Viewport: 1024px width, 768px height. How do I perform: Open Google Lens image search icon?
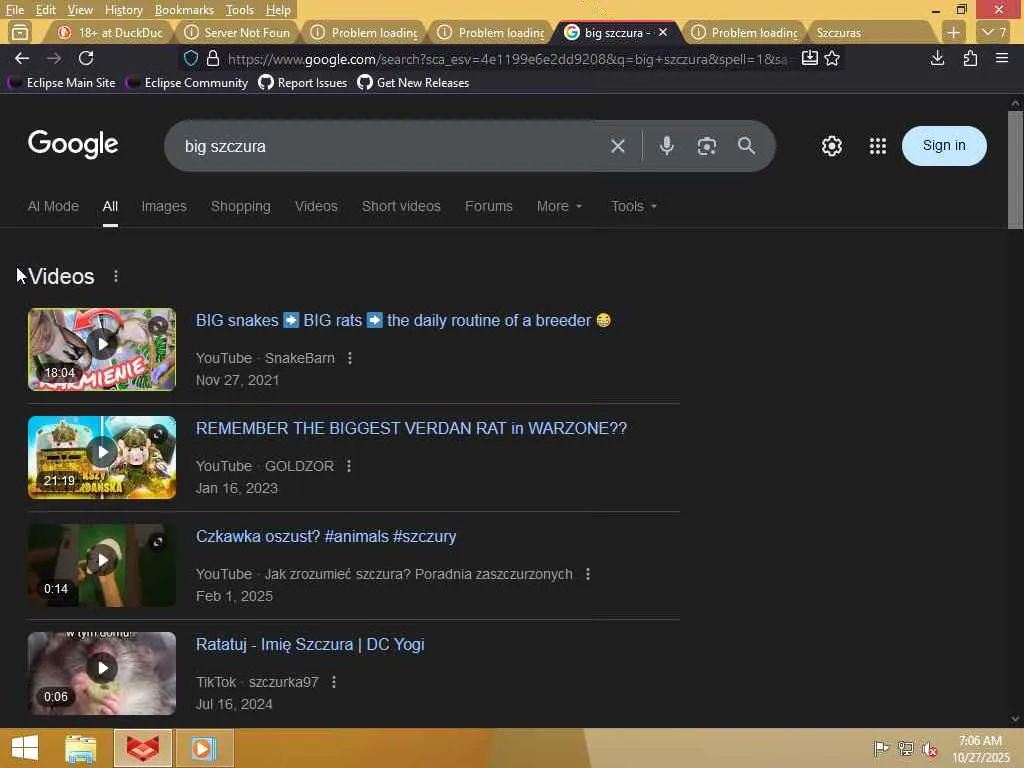707,146
